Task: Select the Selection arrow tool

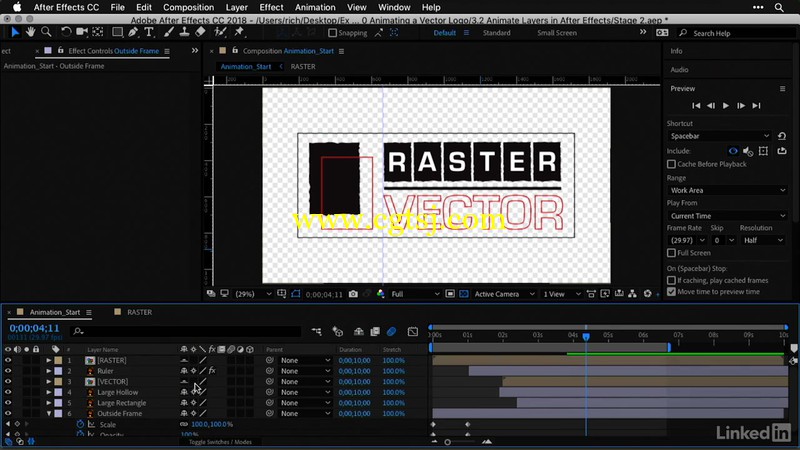Action: point(15,32)
